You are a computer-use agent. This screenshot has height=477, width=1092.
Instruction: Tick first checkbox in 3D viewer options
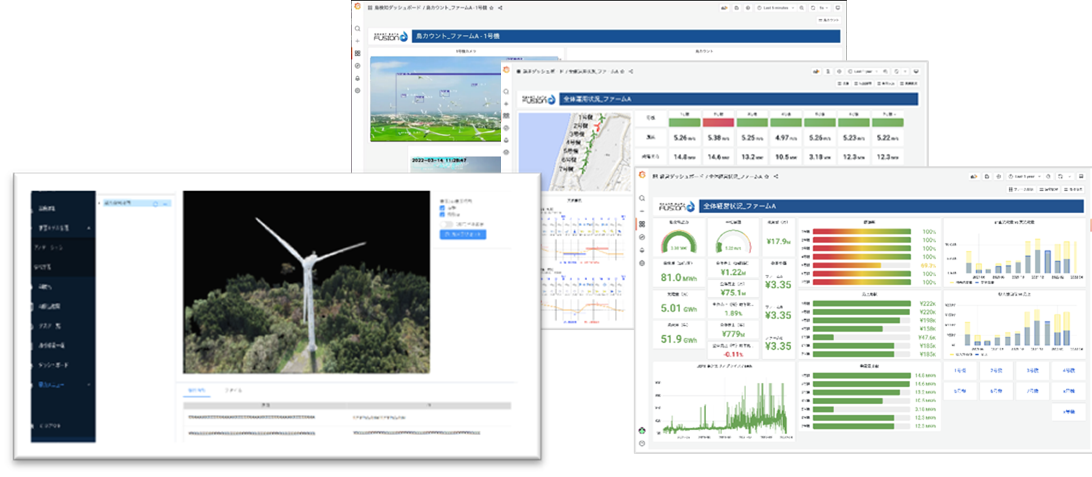point(443,207)
